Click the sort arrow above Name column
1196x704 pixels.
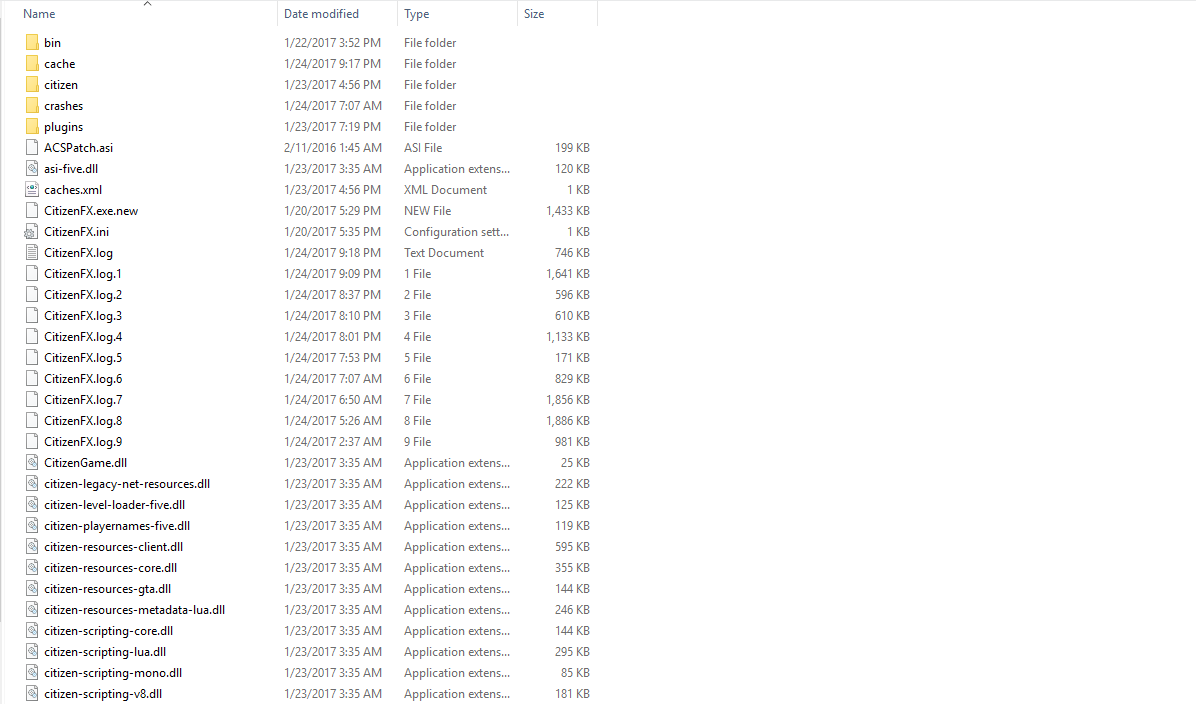(x=147, y=4)
